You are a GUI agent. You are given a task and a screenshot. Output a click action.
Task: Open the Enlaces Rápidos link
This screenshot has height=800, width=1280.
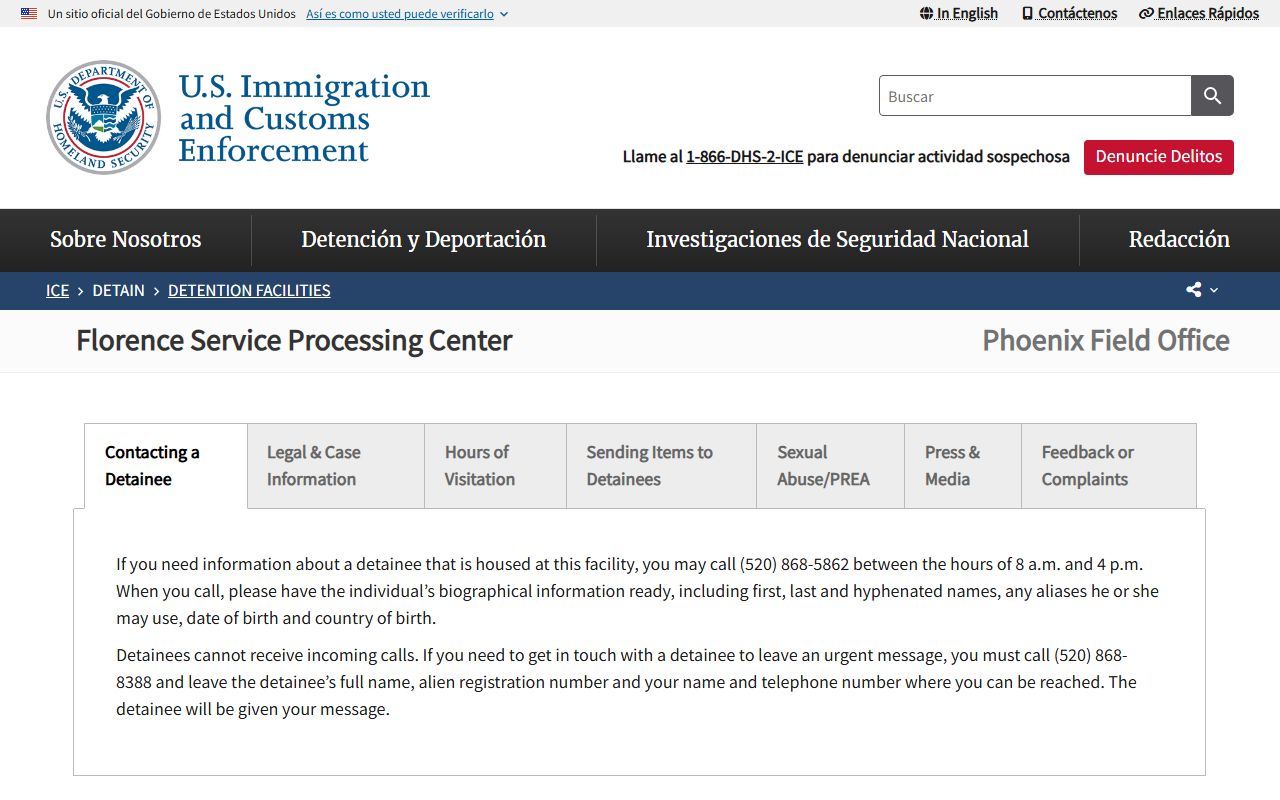click(1199, 13)
